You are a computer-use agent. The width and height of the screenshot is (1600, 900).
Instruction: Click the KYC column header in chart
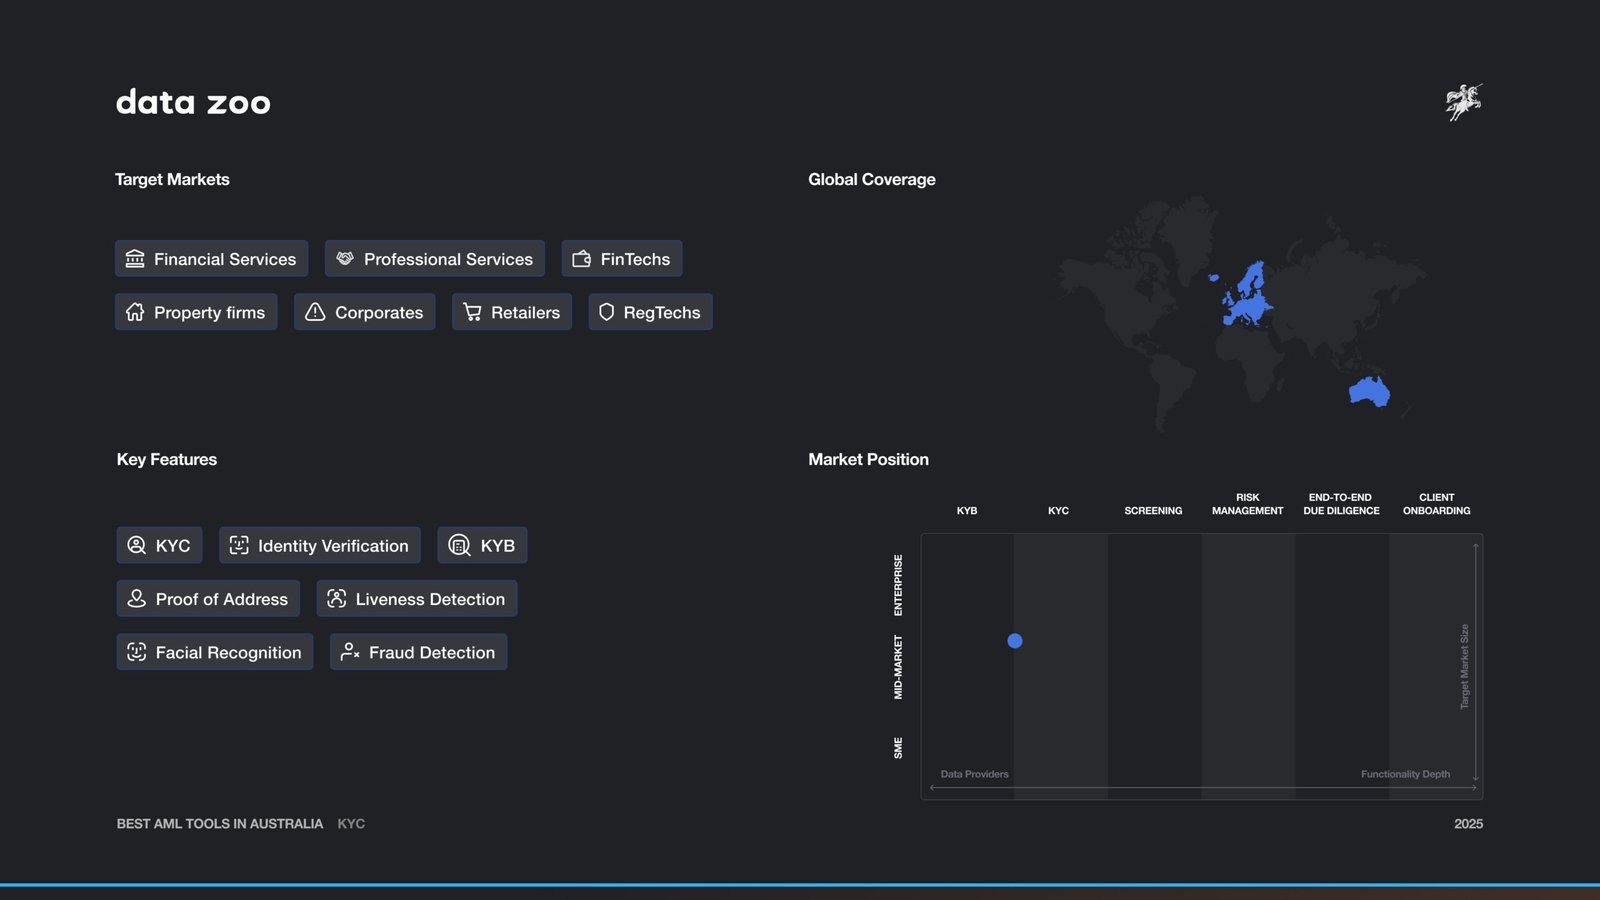pyautogui.click(x=1058, y=511)
